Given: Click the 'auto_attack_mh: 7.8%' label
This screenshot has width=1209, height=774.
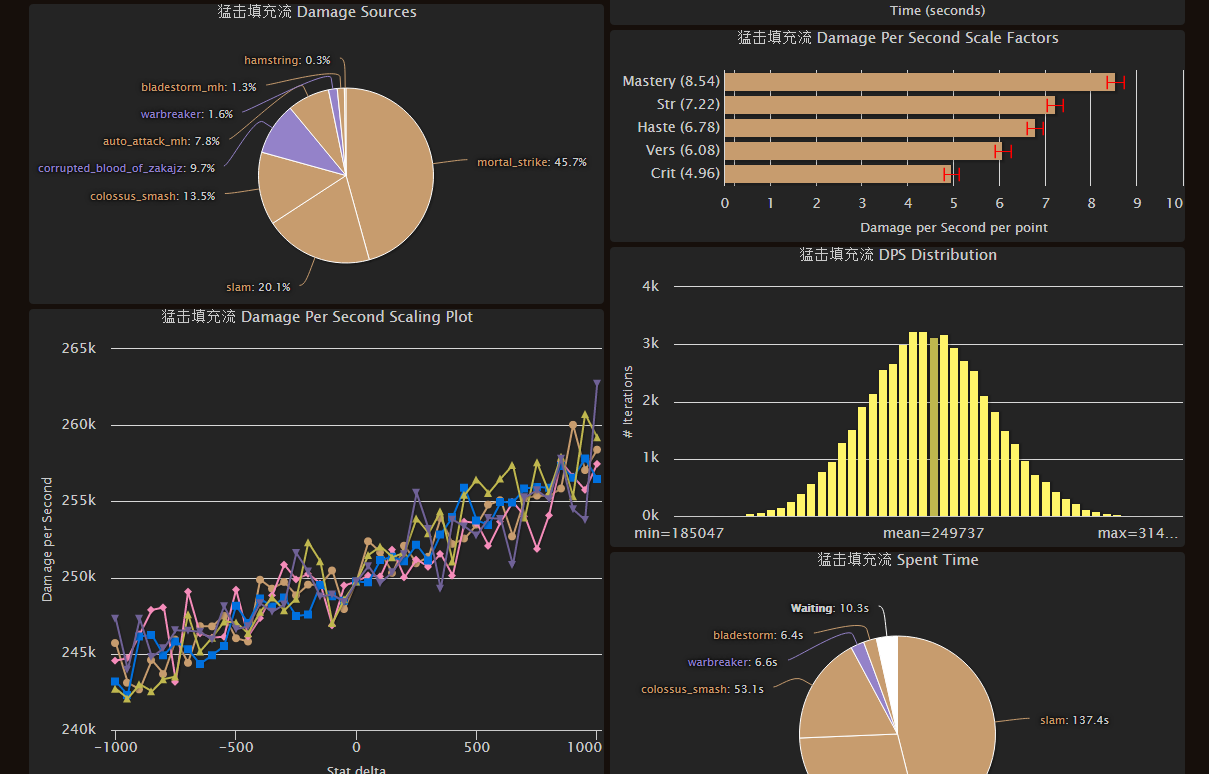Looking at the screenshot, I should [x=161, y=141].
